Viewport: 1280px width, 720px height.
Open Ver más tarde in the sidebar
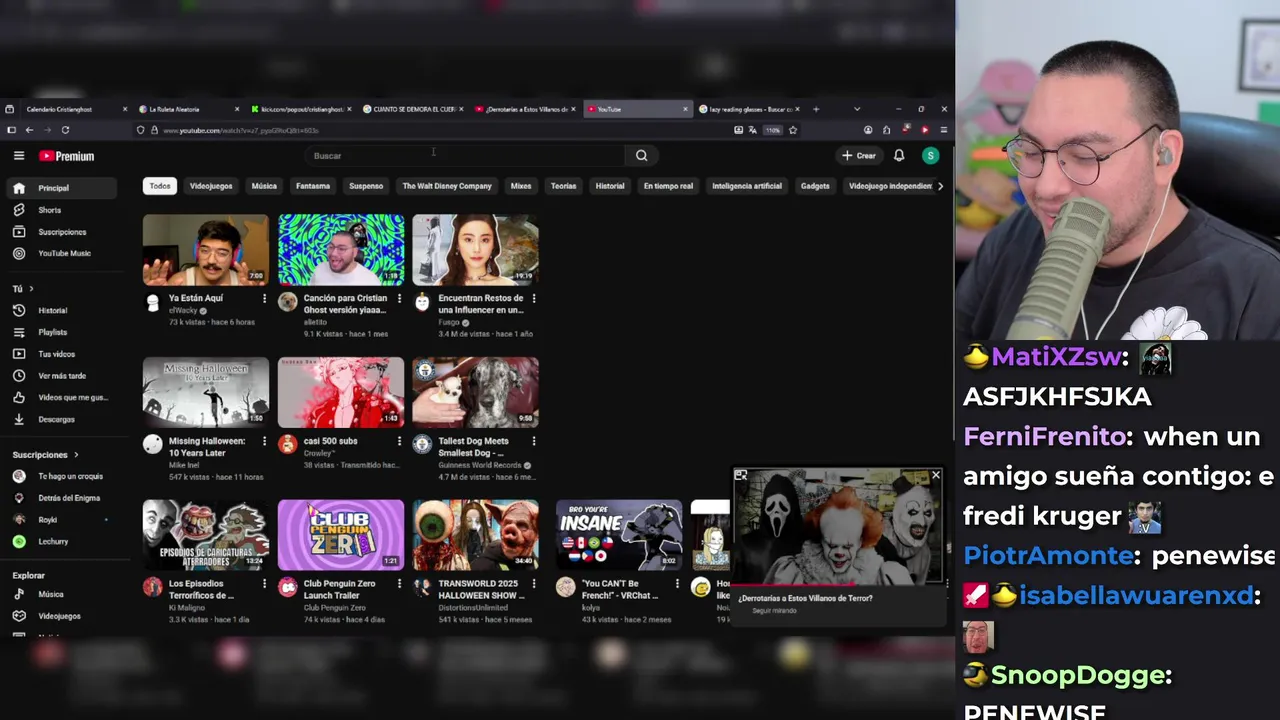click(62, 376)
